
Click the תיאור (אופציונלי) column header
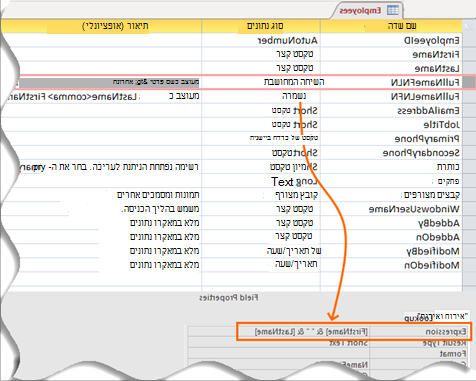pyautogui.click(x=102, y=26)
